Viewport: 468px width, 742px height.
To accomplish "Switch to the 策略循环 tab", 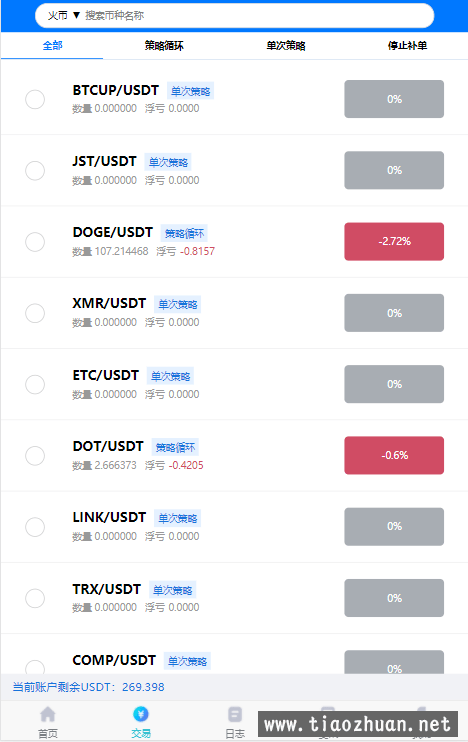I will click(164, 46).
